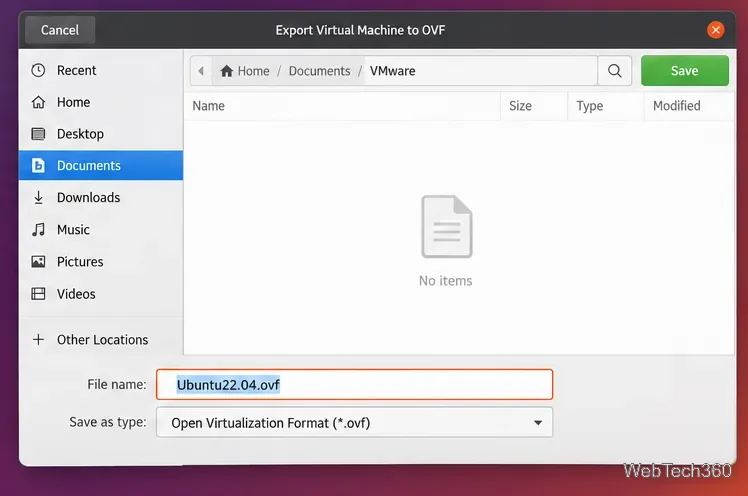748x496 pixels.
Task: Sort by the Modified column header
Action: click(x=689, y=106)
